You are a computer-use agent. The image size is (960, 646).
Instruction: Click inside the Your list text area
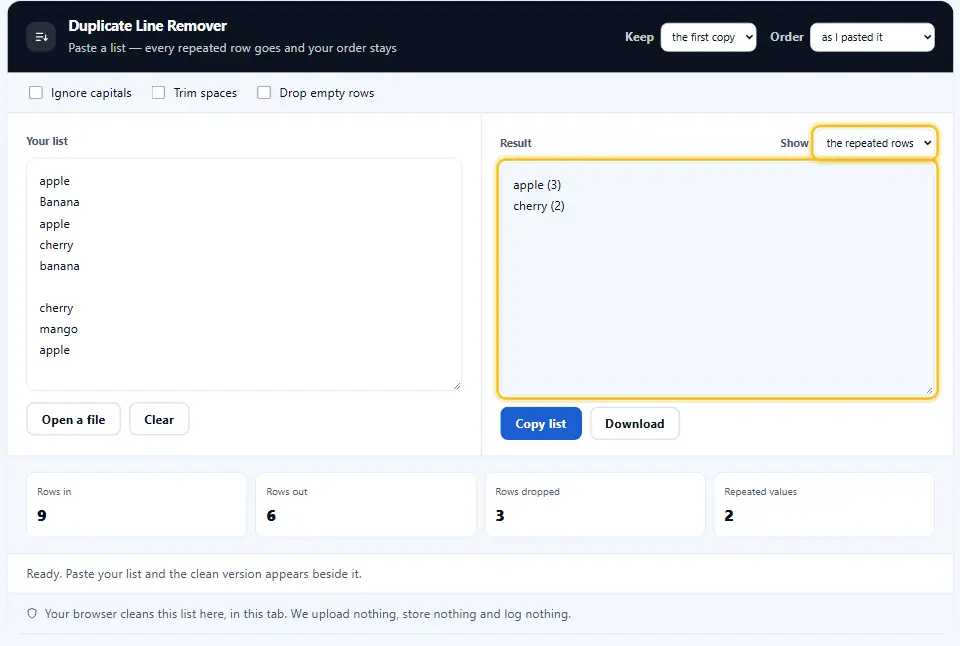[244, 274]
